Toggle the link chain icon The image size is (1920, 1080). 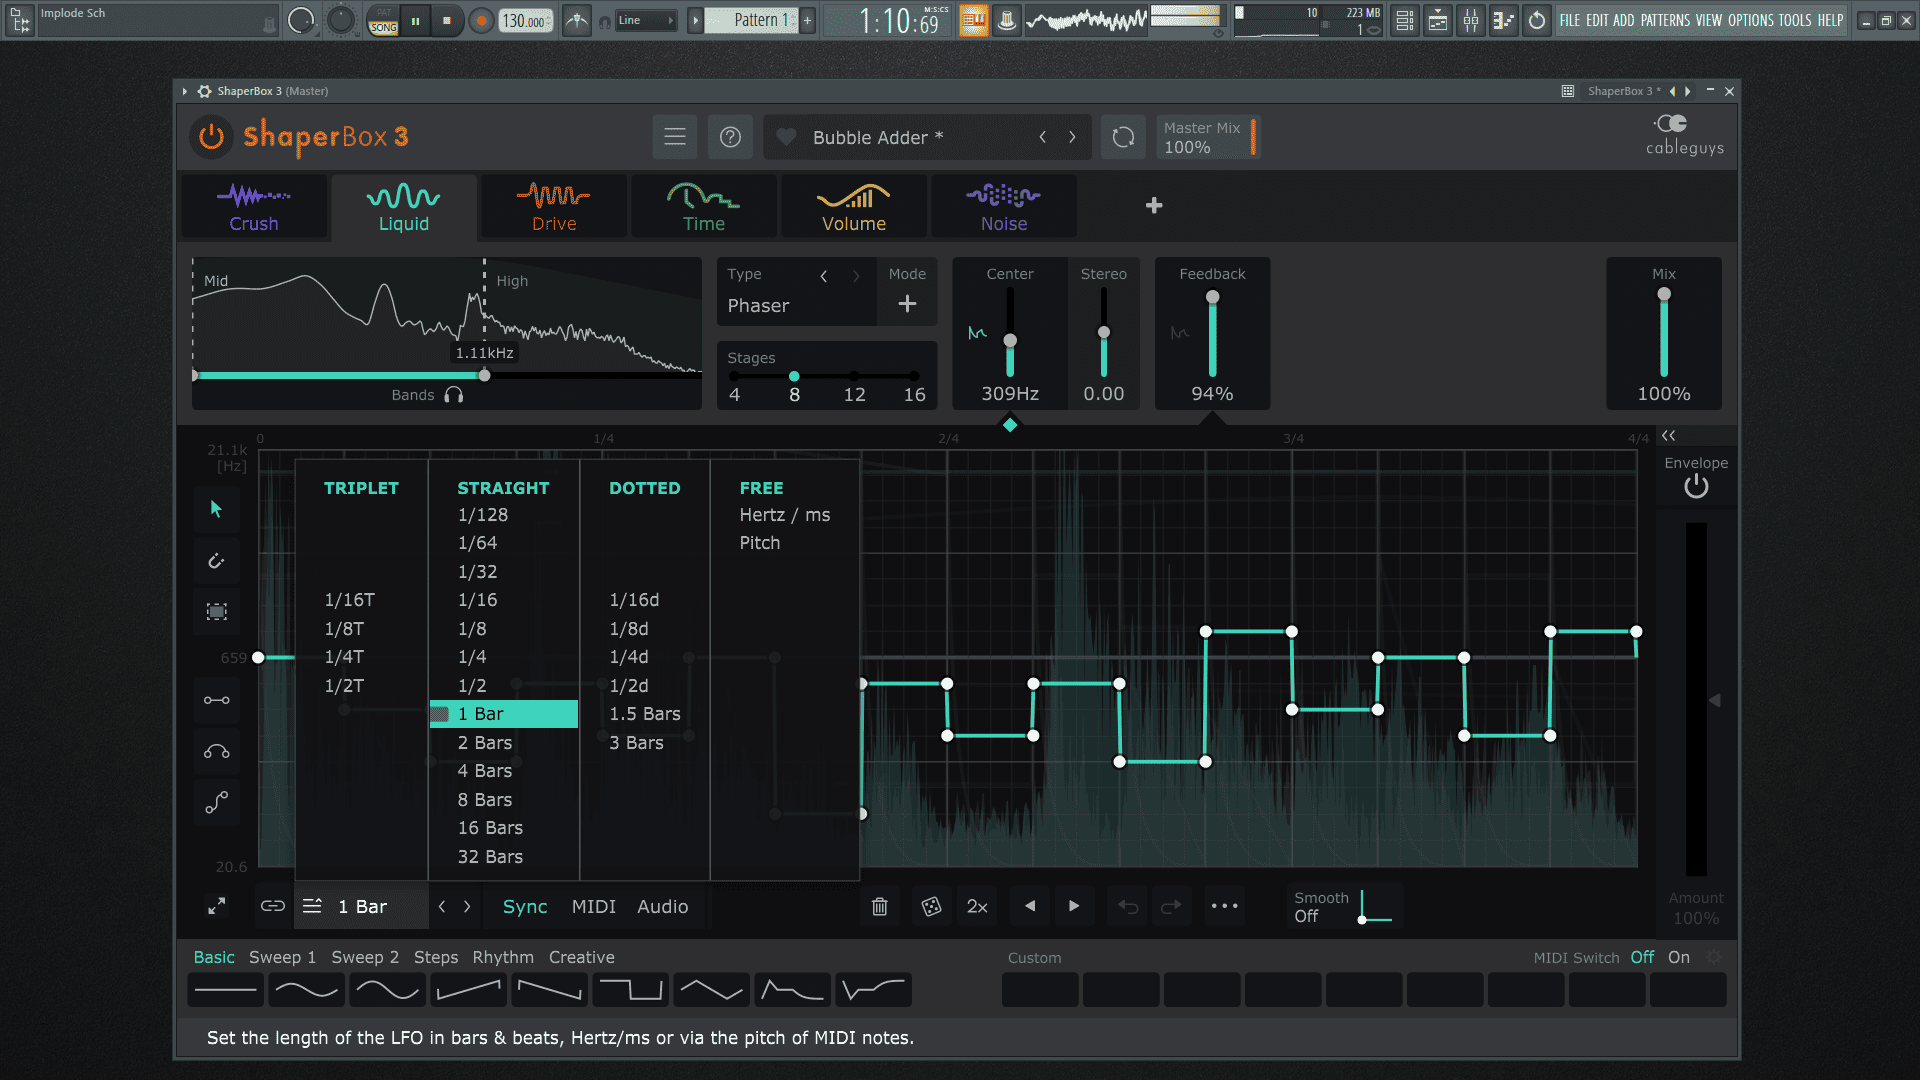pyautogui.click(x=273, y=906)
